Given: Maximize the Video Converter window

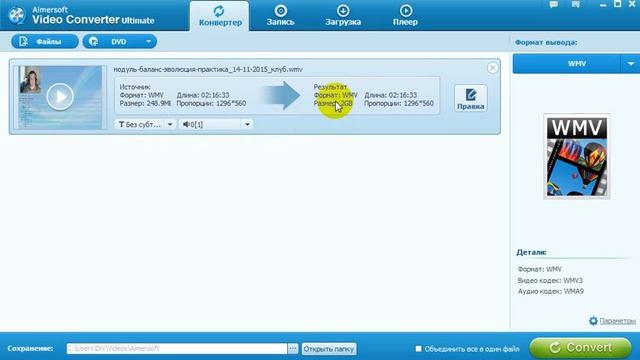Looking at the screenshot, I should click(618, 4).
